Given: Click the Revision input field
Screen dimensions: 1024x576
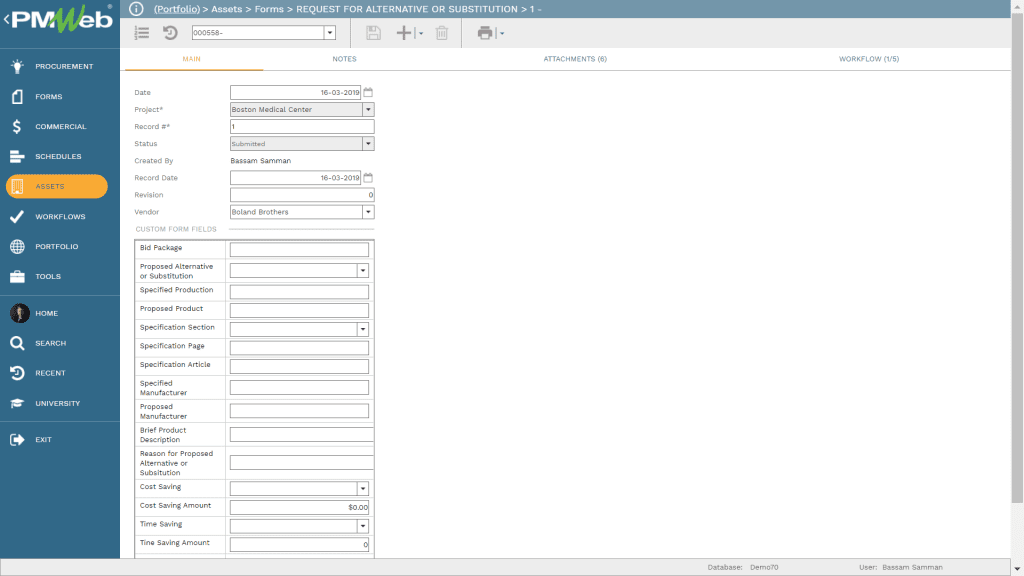Looking at the screenshot, I should pyautogui.click(x=302, y=195).
